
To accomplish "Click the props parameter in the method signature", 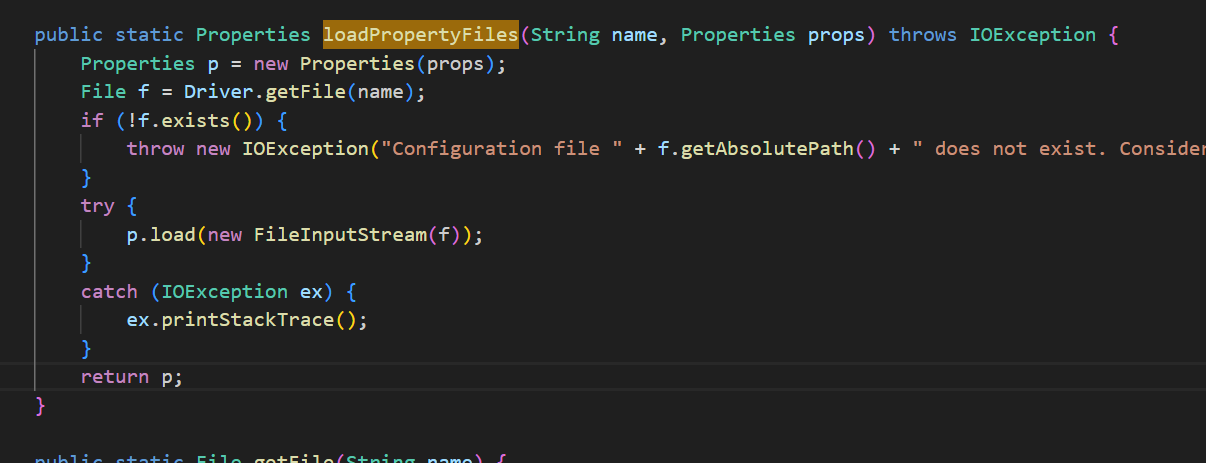I will 835,35.
